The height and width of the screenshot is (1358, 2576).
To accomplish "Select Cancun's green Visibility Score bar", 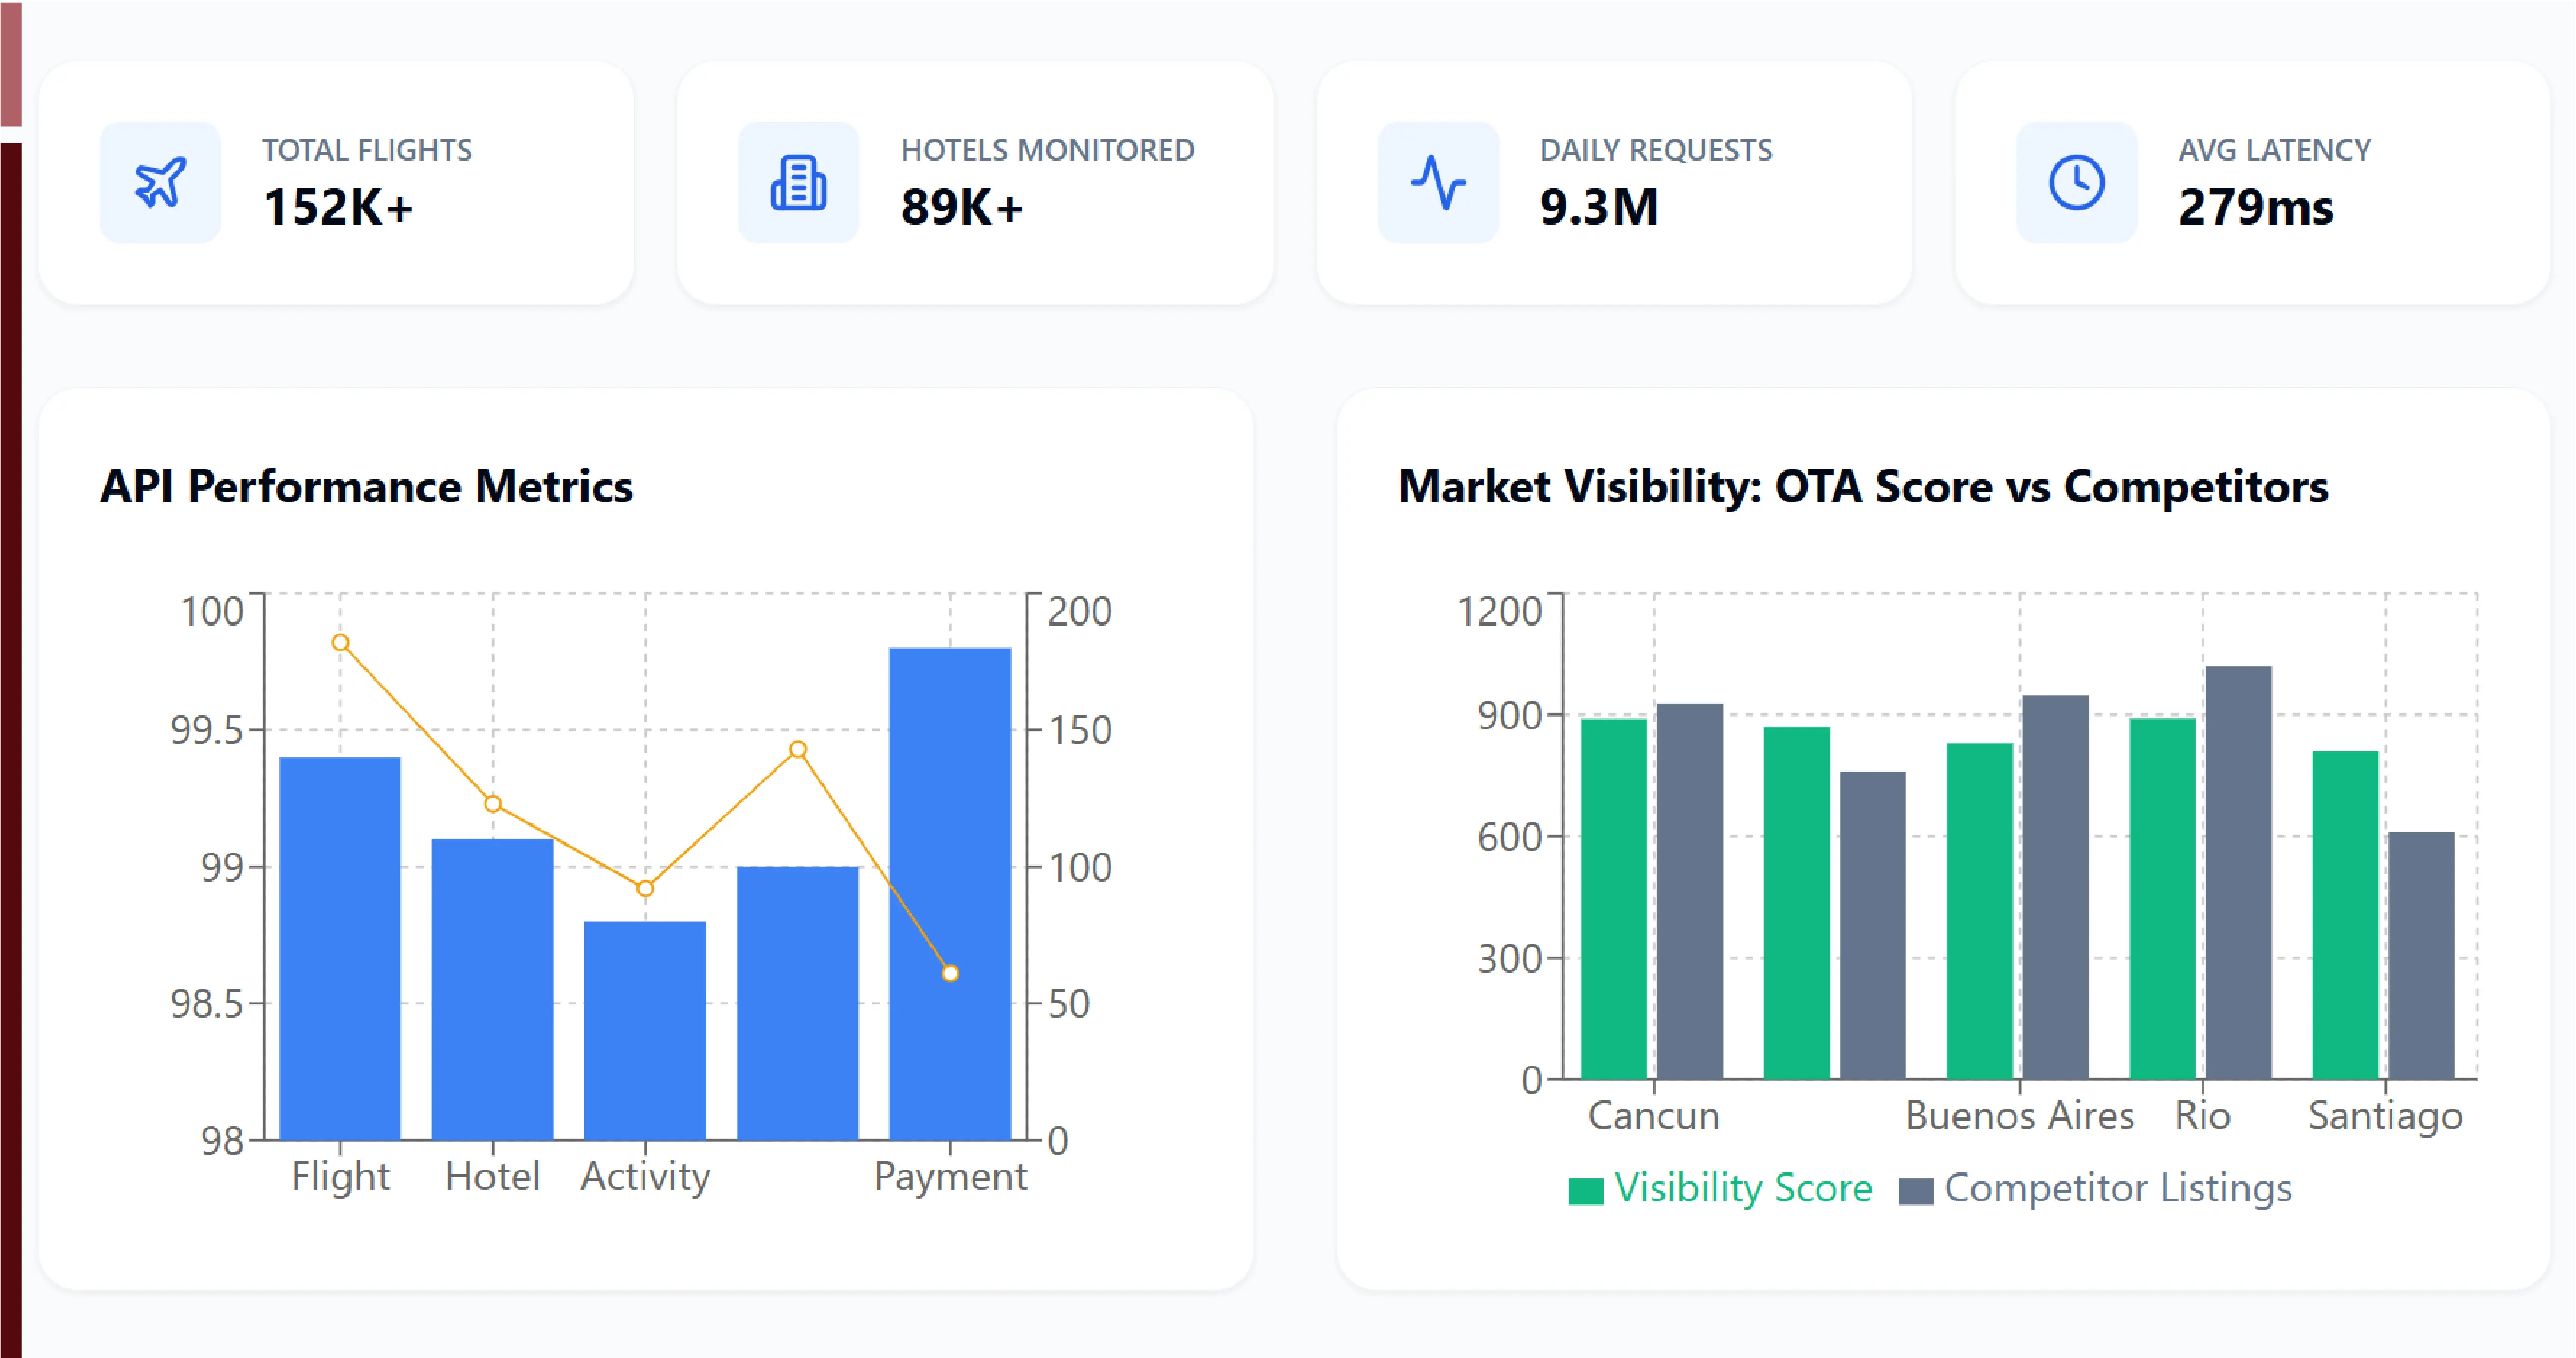I will point(1613,898).
